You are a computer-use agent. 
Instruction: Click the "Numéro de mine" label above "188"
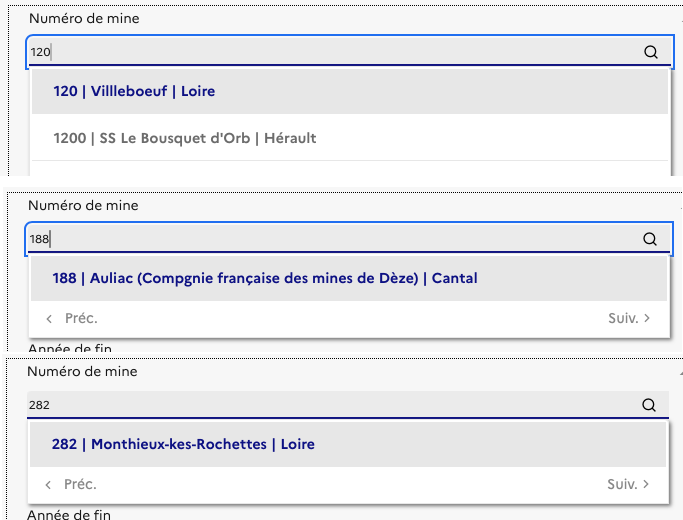click(83, 205)
